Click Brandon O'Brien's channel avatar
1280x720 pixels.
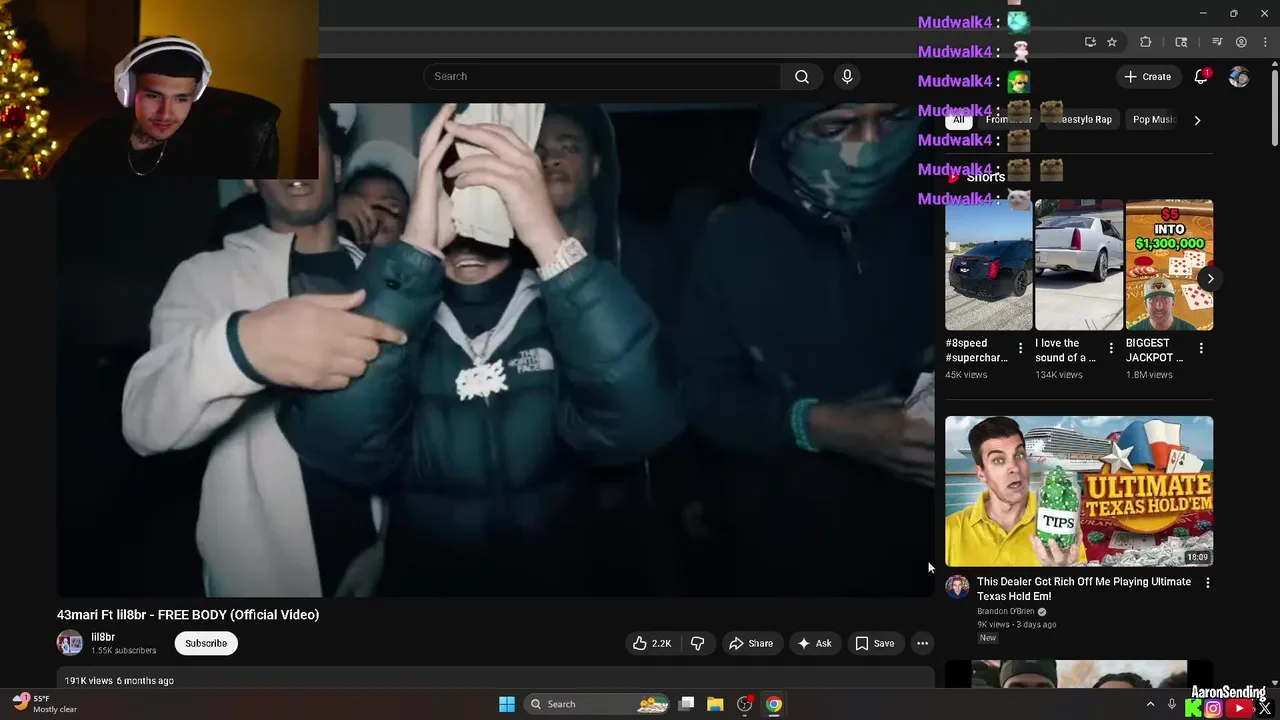(x=957, y=587)
